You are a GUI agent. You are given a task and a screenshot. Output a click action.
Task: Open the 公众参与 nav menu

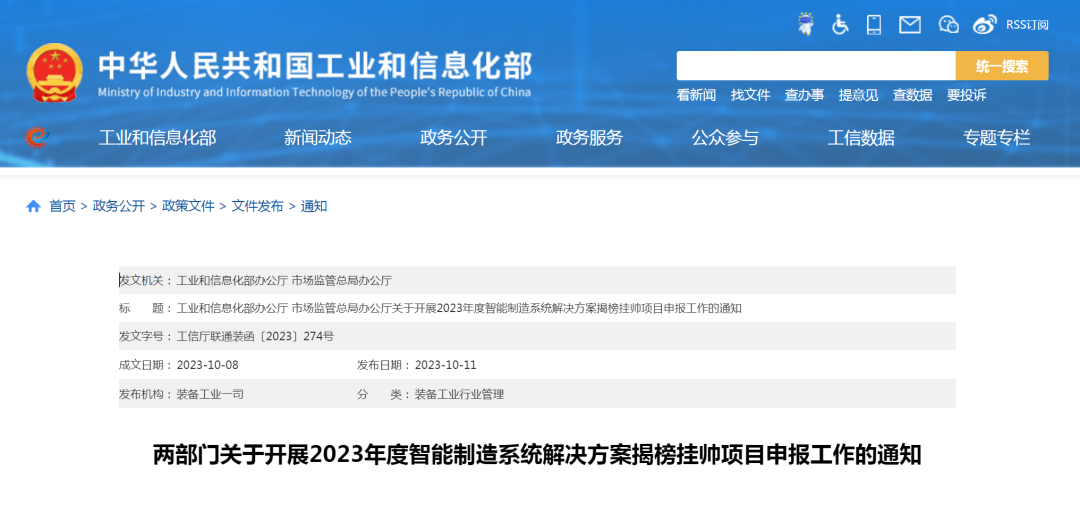[x=725, y=138]
